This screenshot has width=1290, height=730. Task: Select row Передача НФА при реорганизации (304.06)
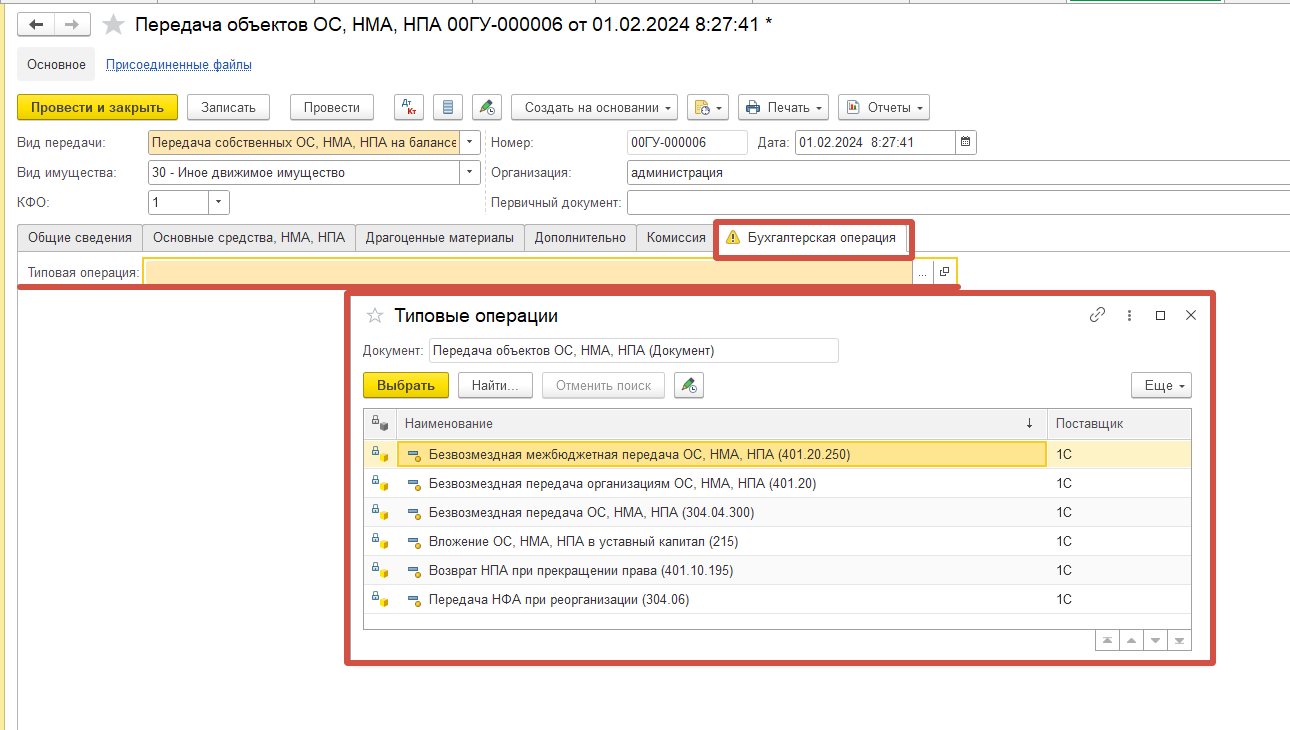click(x=777, y=599)
